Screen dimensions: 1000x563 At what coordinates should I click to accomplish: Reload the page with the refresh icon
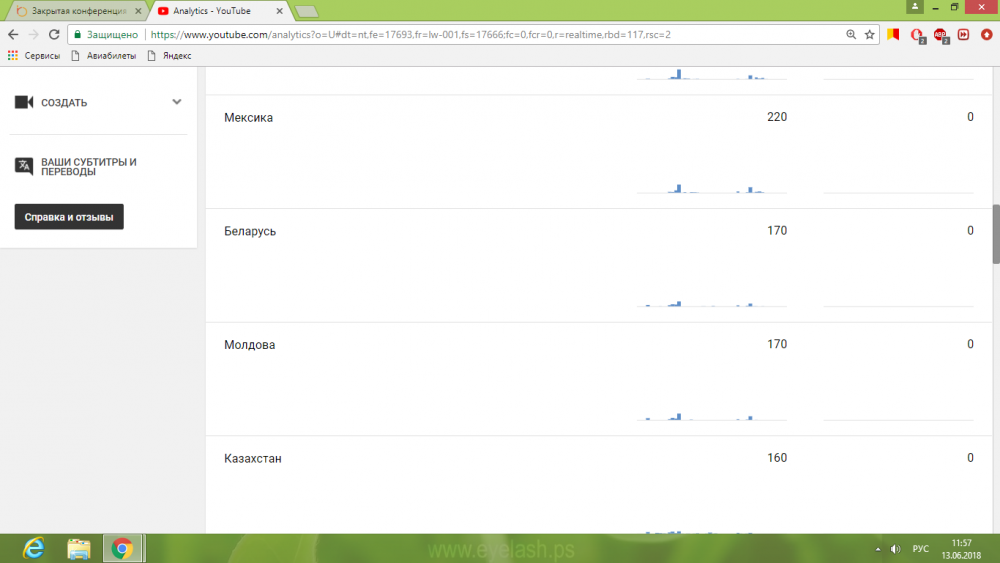tap(54, 34)
